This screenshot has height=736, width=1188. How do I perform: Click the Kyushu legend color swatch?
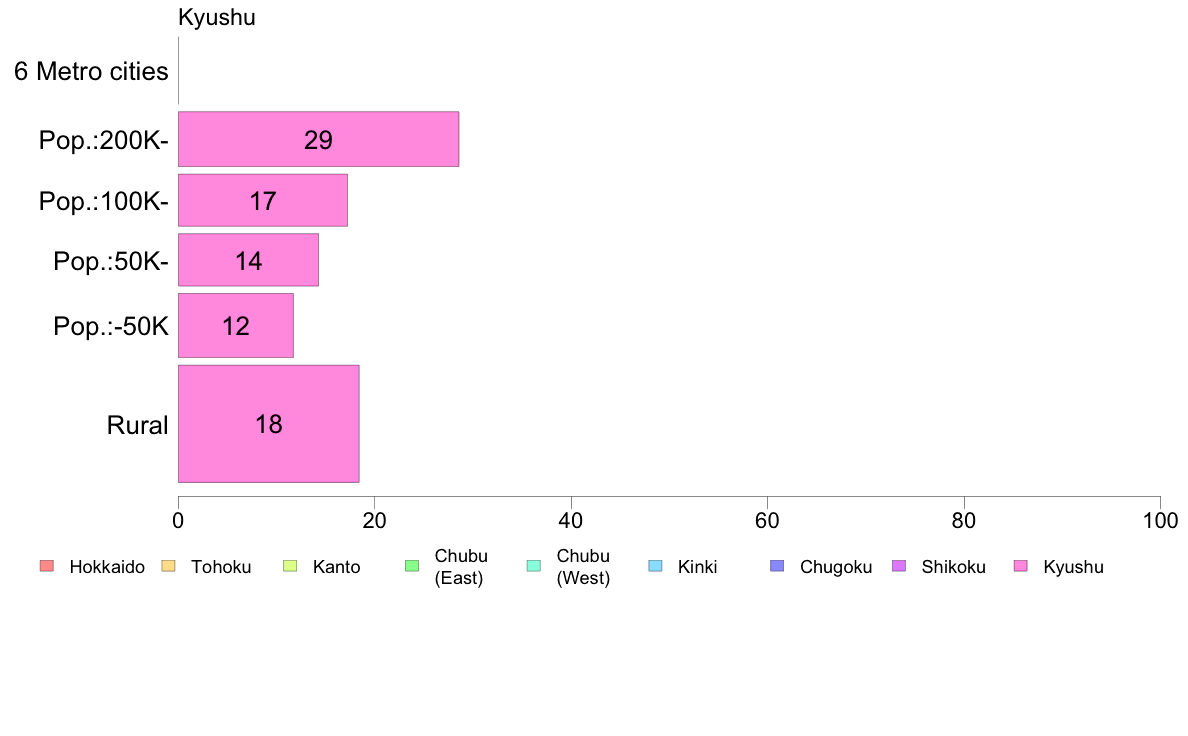pos(1021,566)
